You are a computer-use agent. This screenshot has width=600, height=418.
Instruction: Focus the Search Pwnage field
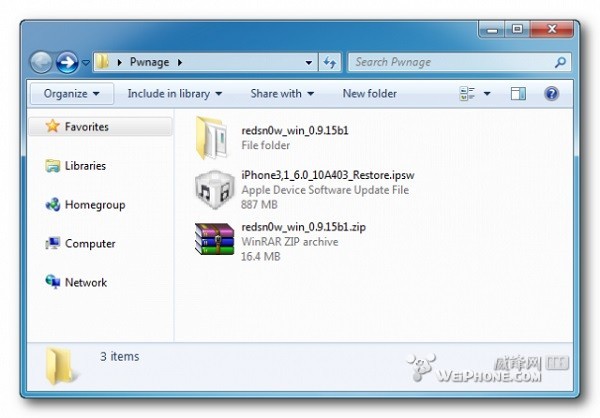click(460, 62)
